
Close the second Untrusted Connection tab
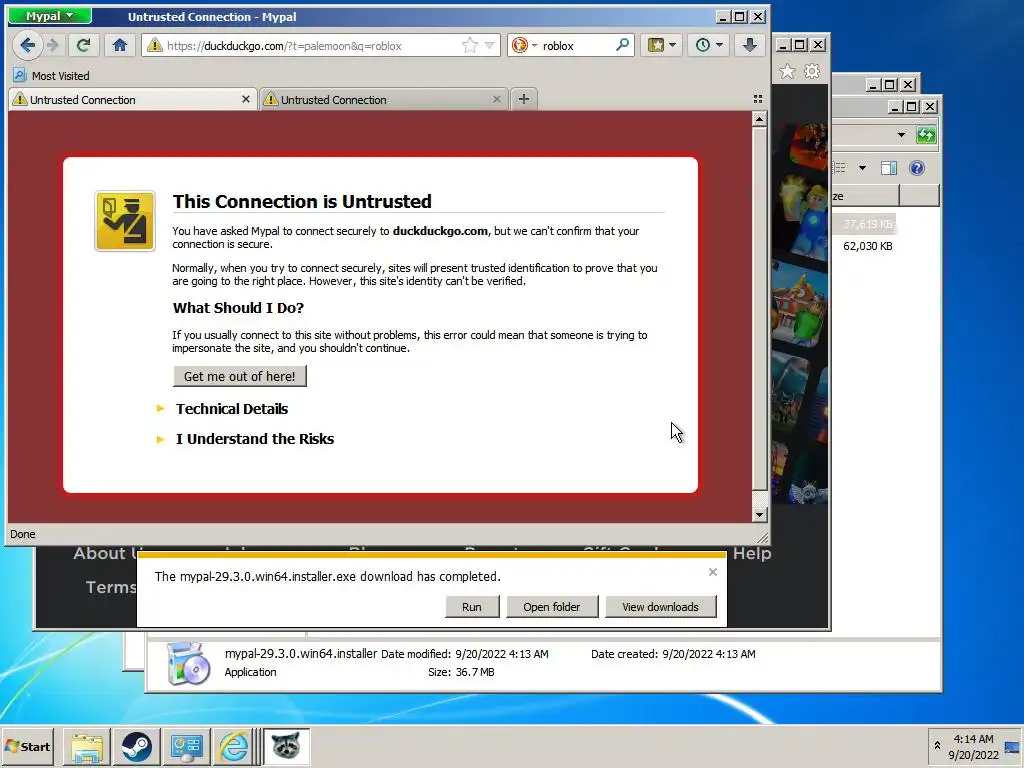tap(497, 99)
